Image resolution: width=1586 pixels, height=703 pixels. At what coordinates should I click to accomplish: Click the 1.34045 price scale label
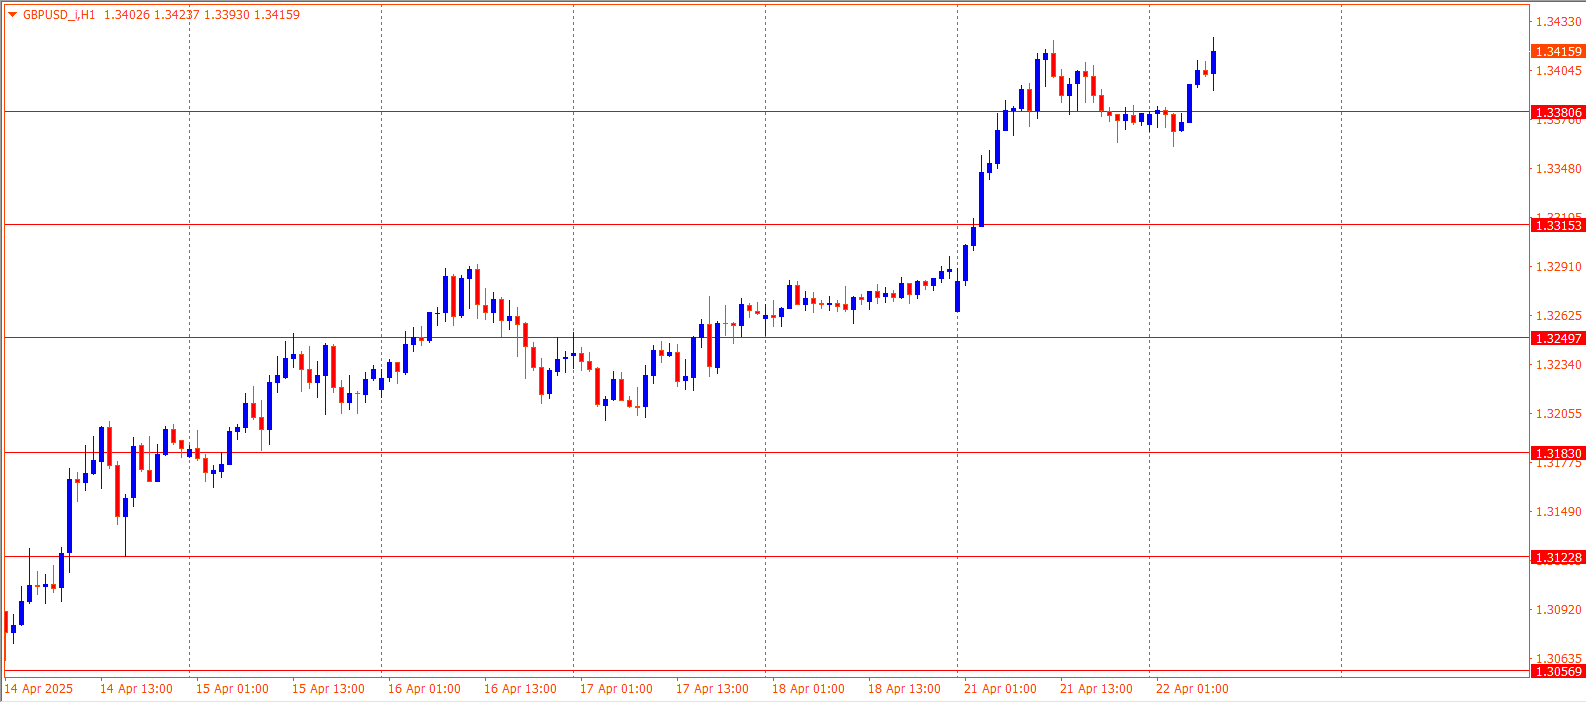[x=1559, y=71]
